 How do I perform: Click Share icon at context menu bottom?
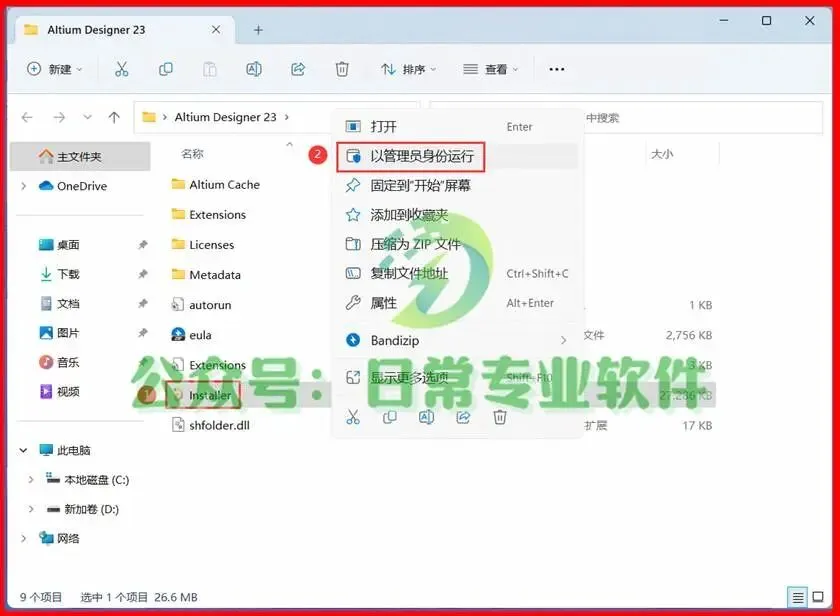click(463, 417)
